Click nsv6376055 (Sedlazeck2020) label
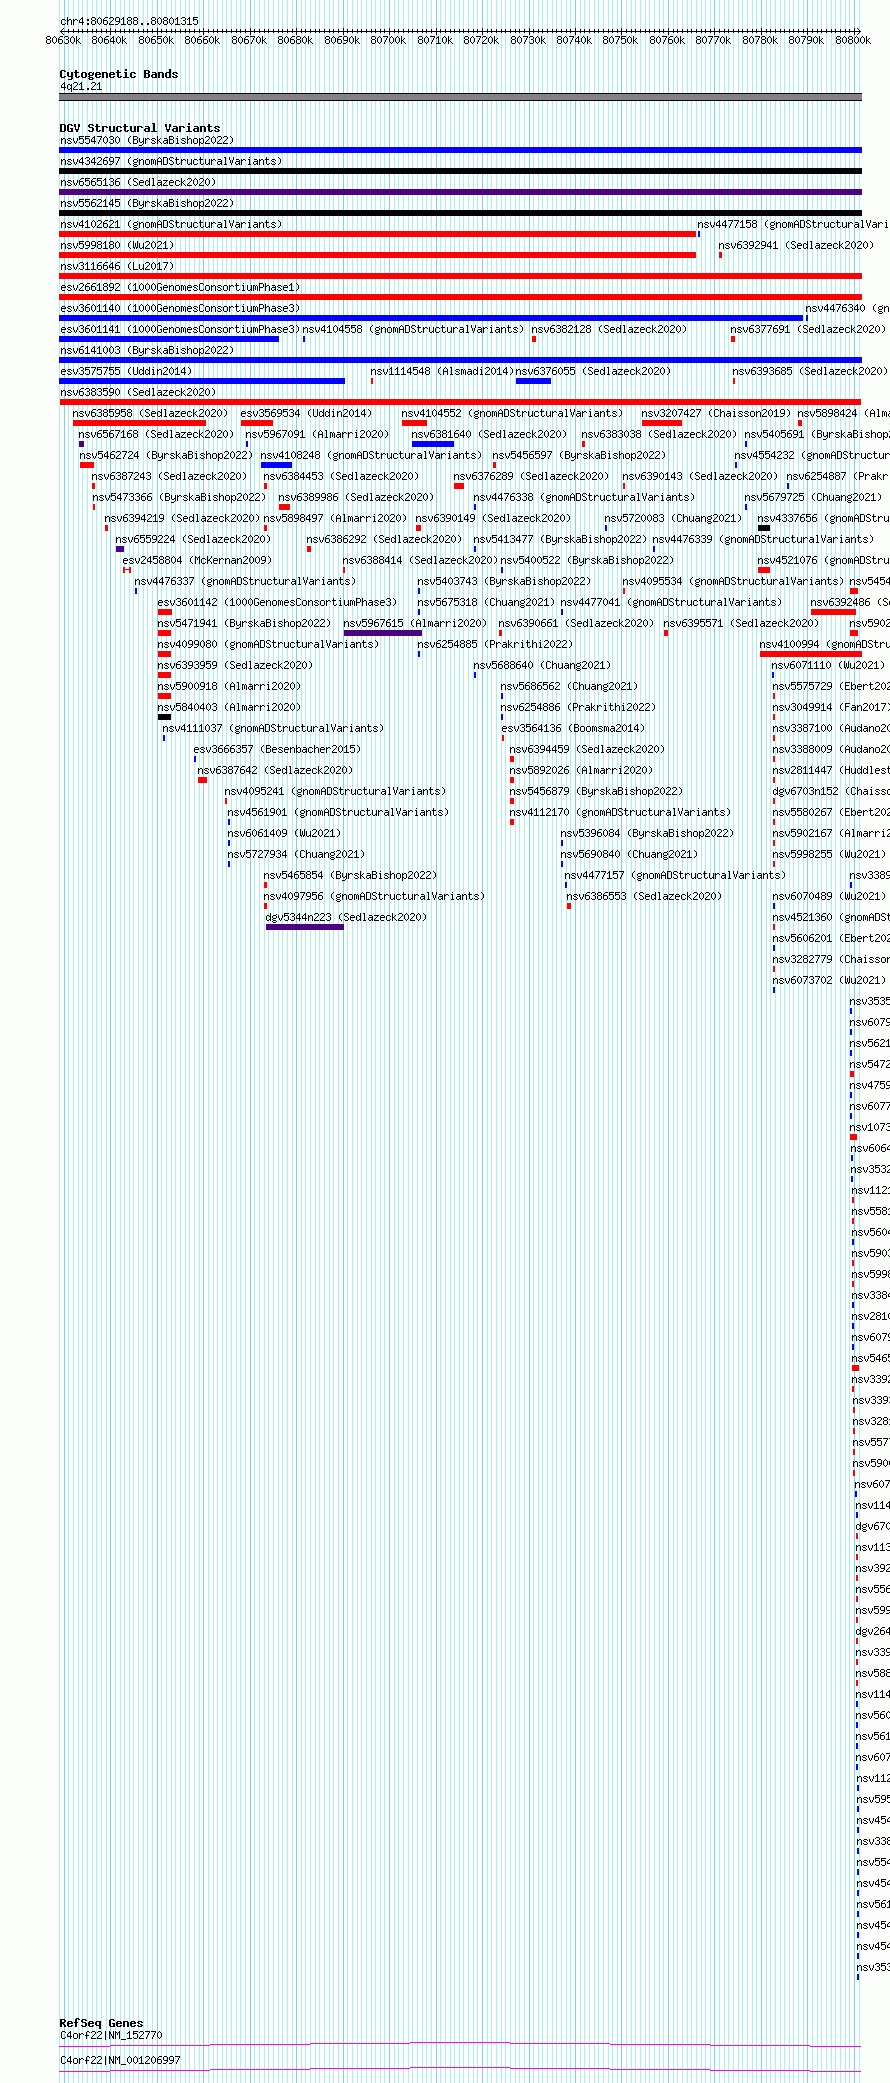Image resolution: width=890 pixels, height=2083 pixels. pos(594,371)
